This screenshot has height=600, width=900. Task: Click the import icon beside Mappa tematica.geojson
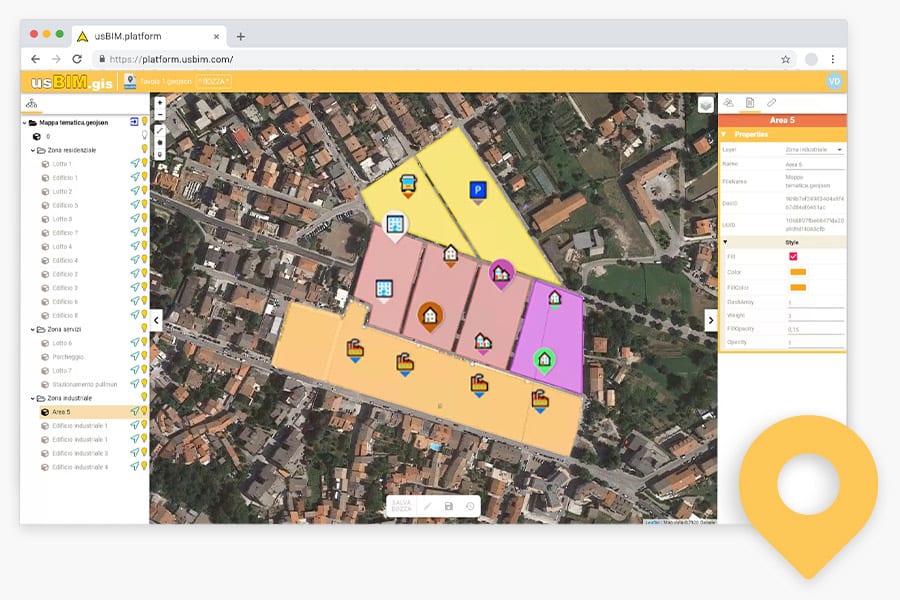click(x=134, y=122)
